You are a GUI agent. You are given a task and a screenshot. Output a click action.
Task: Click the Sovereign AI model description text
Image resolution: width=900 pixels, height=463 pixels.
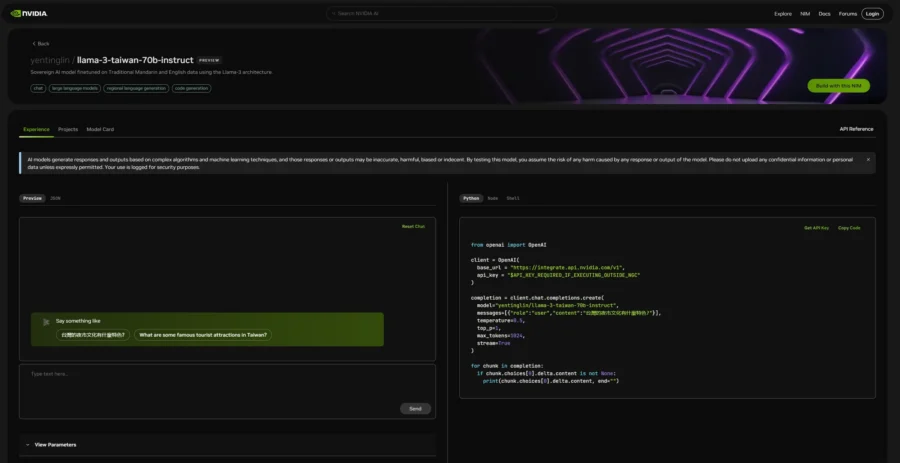coord(152,73)
